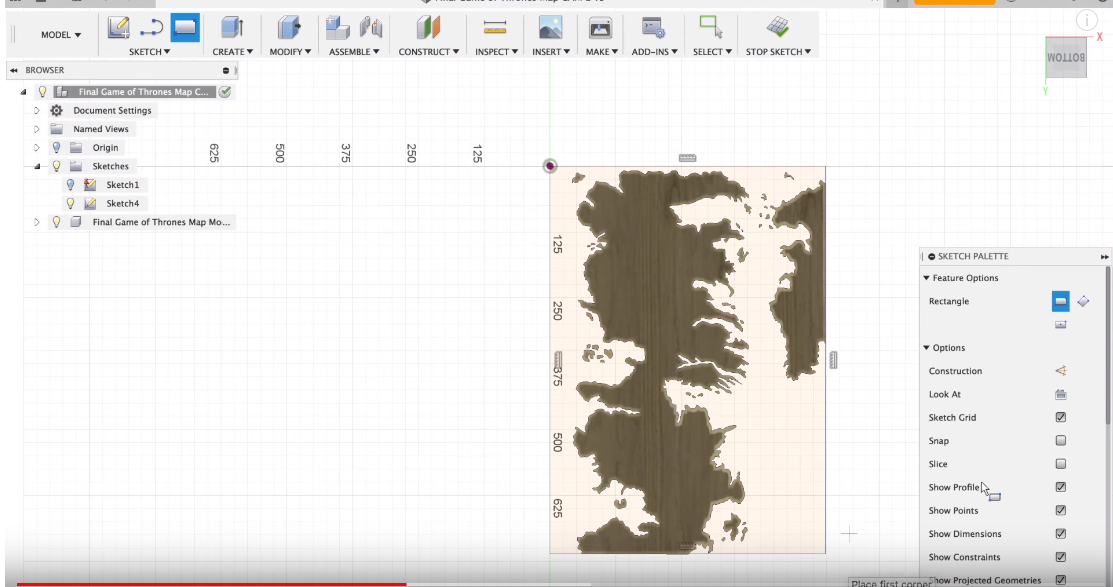Image resolution: width=1113 pixels, height=587 pixels.
Task: Expand Final Game of Thrones Map Mo... node
Action: point(37,222)
